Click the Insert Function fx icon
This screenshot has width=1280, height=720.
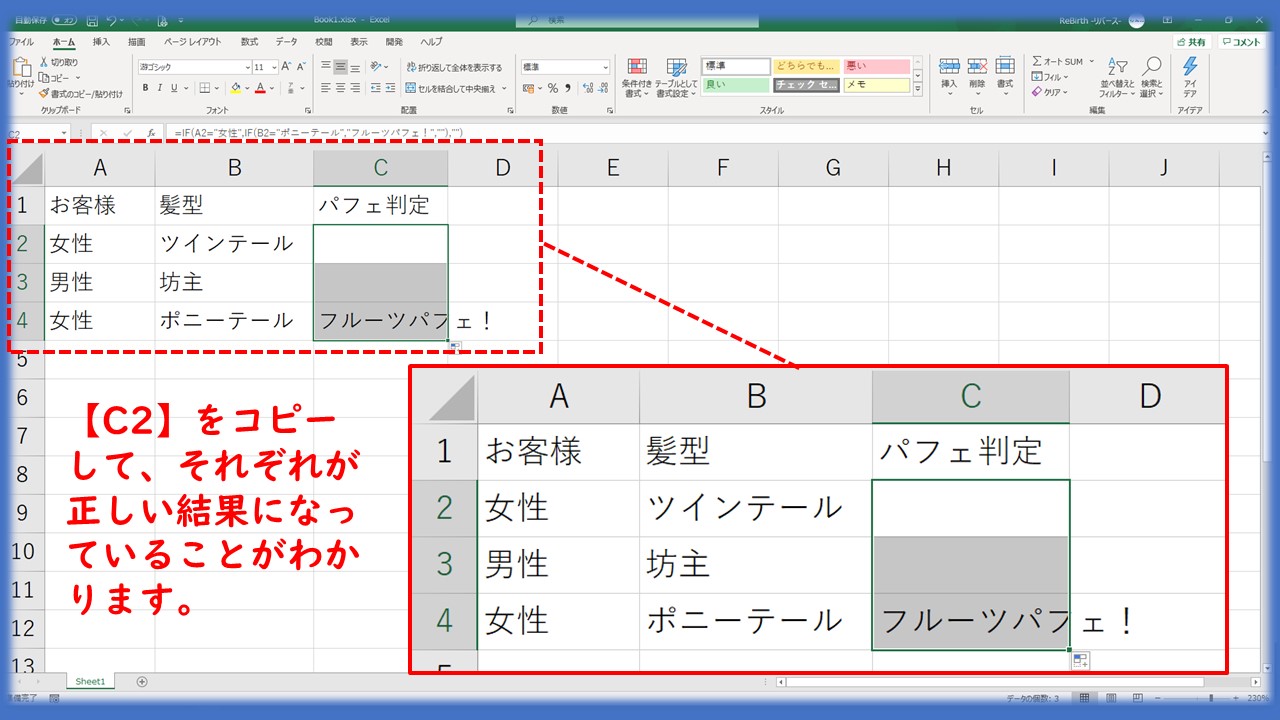click(151, 132)
